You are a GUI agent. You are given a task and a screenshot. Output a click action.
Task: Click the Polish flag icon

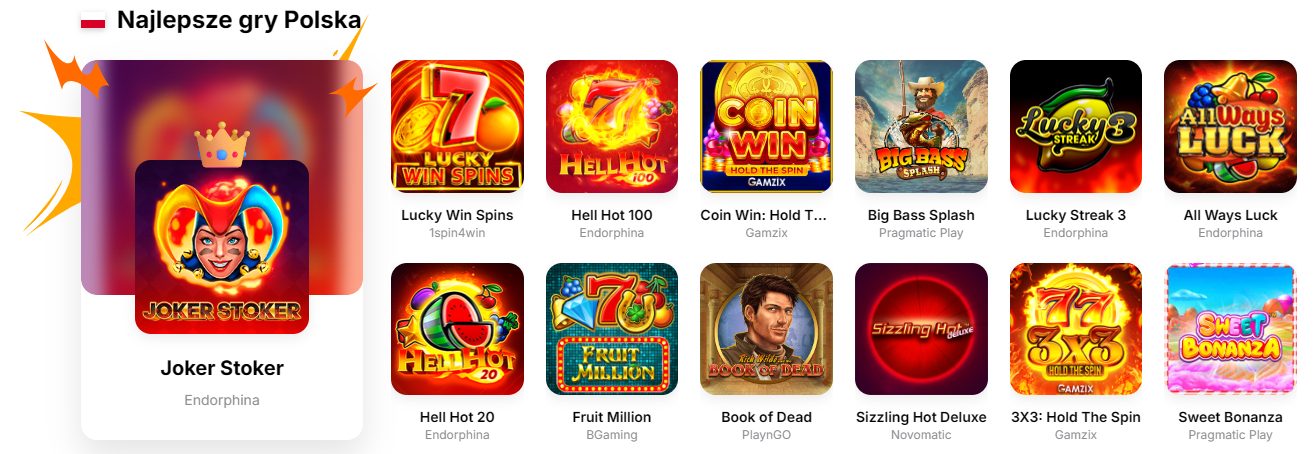(x=93, y=20)
